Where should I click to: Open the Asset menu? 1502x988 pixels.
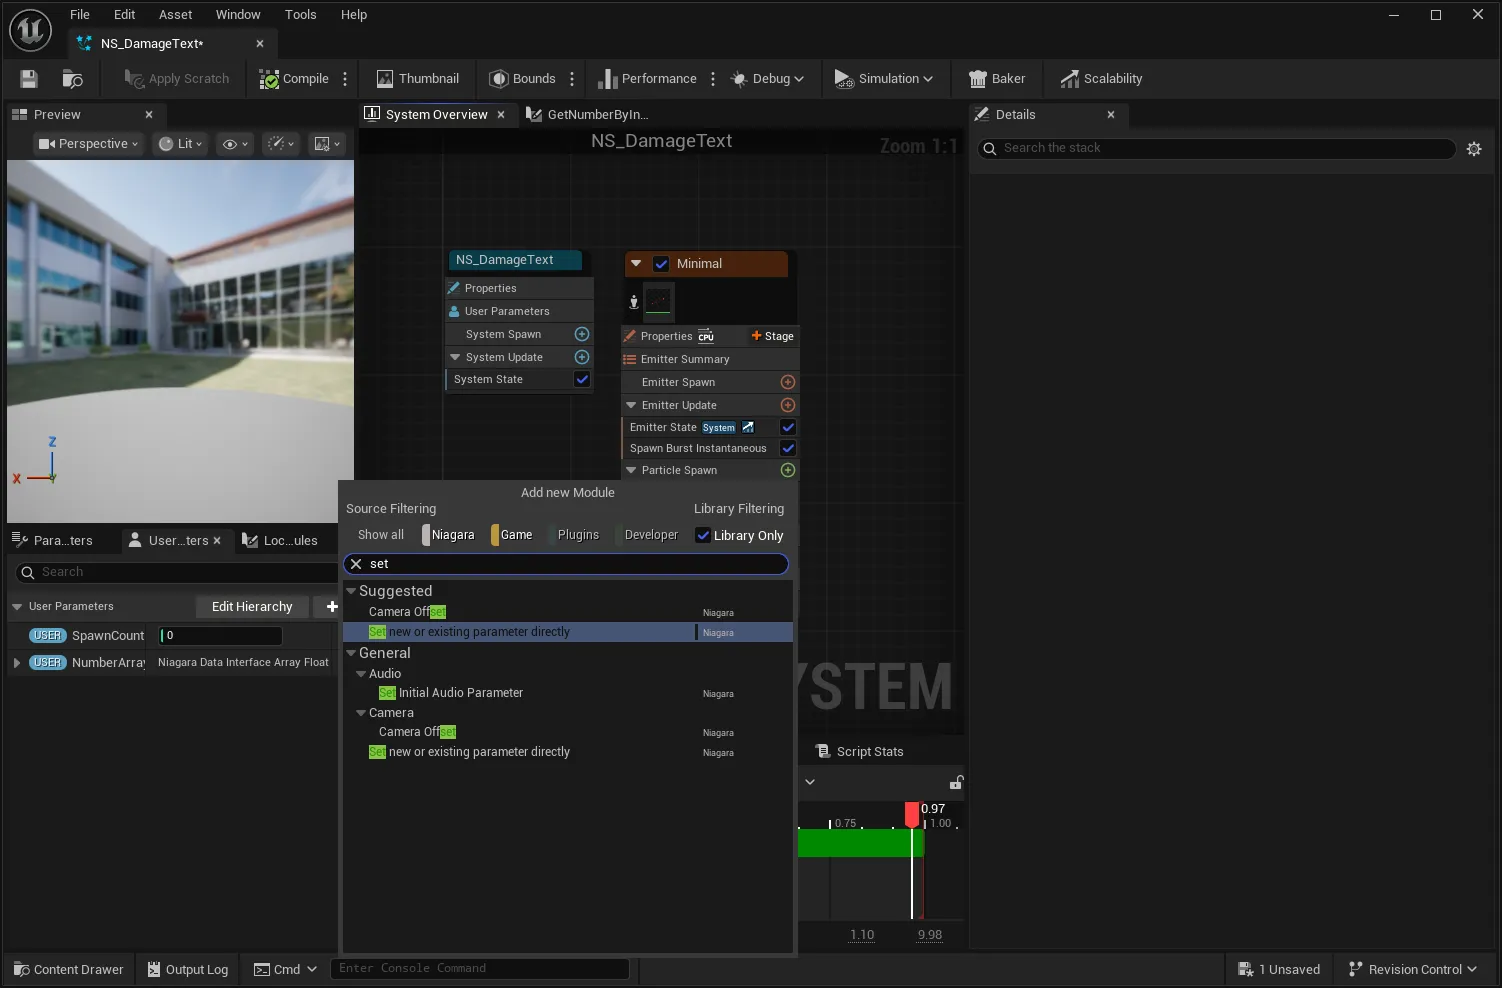[175, 15]
